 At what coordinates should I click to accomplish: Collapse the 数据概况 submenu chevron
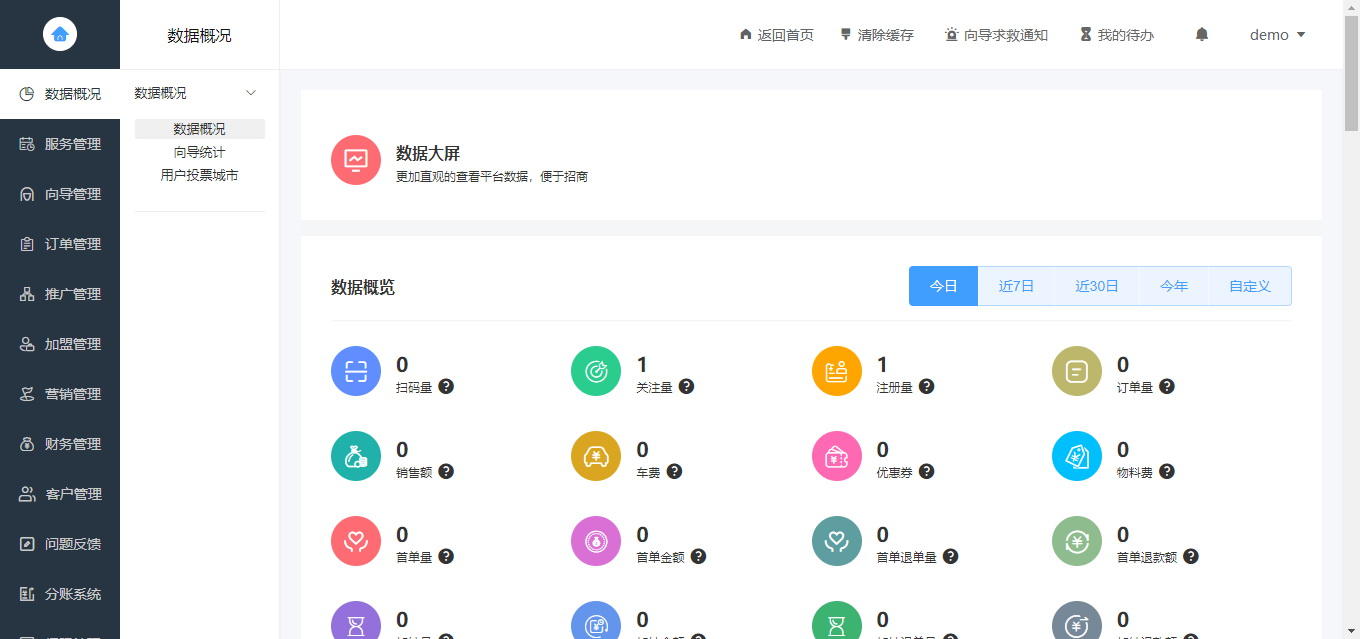[x=251, y=93]
